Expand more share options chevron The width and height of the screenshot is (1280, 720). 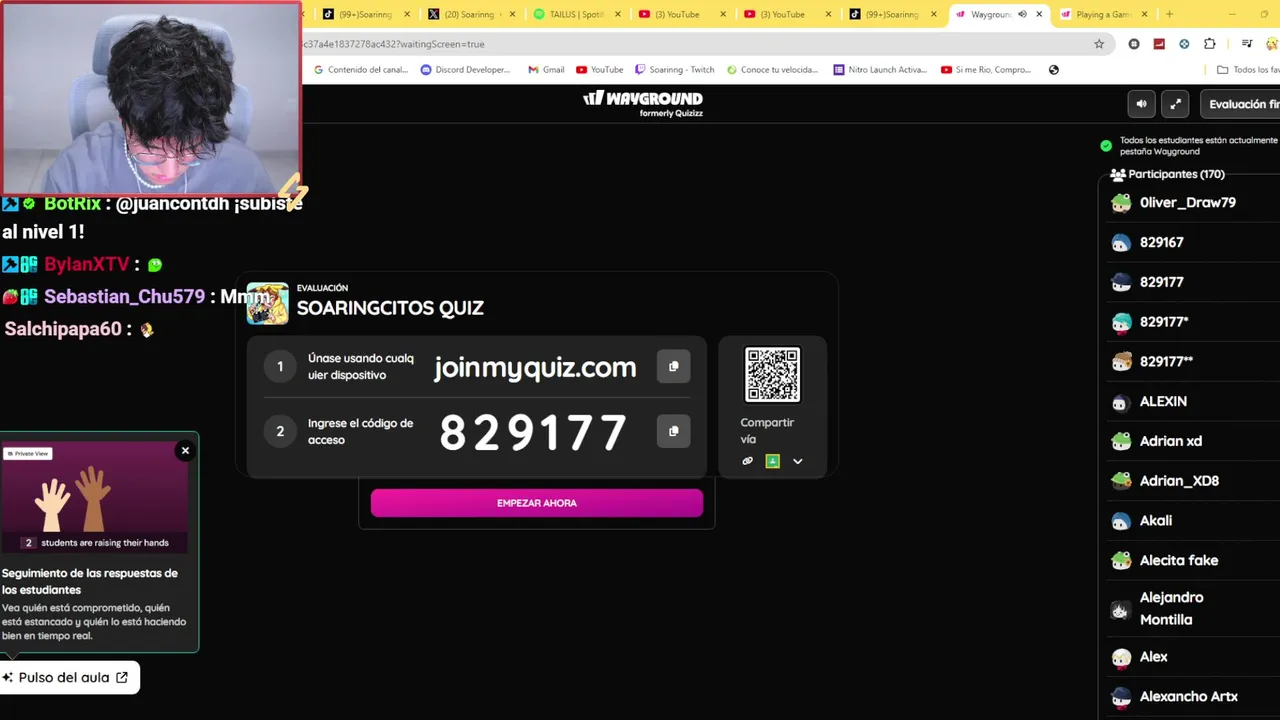[x=797, y=461]
